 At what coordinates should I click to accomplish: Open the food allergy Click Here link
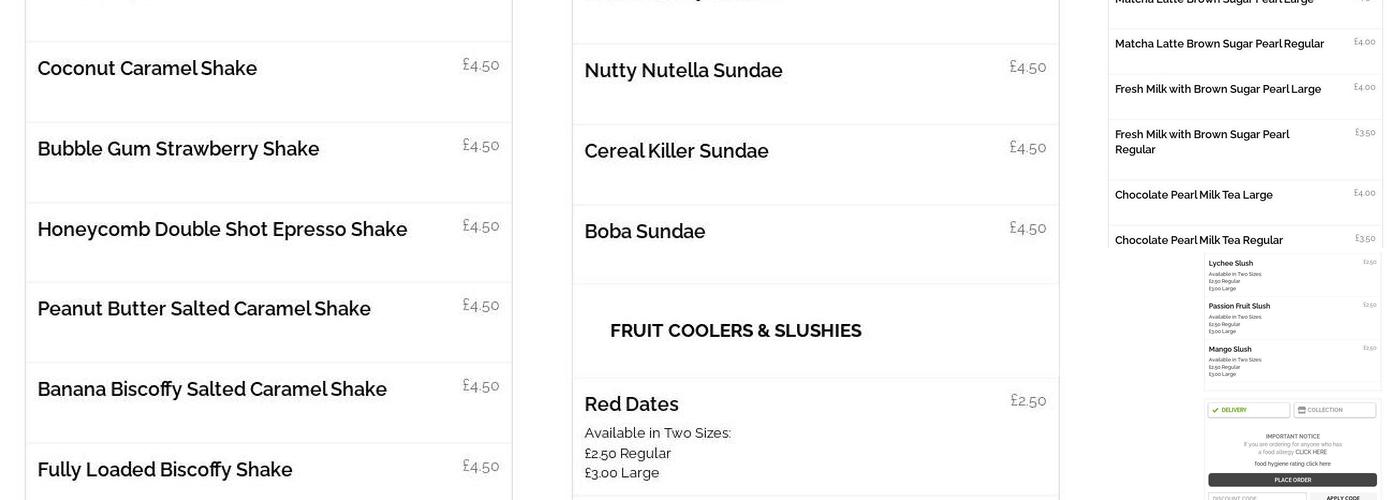point(1311,452)
